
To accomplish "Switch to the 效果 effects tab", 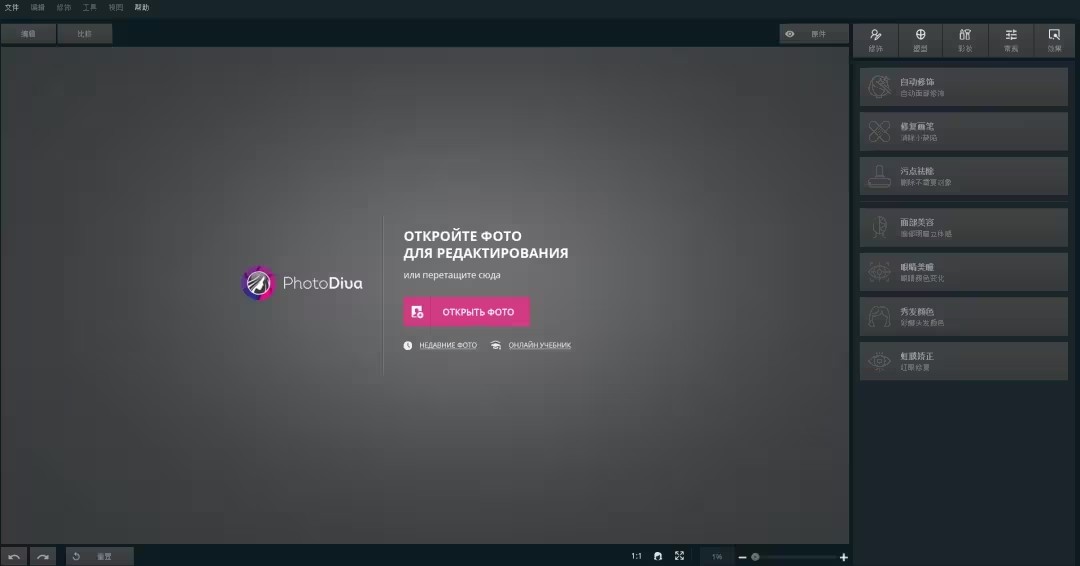I will pyautogui.click(x=1054, y=40).
